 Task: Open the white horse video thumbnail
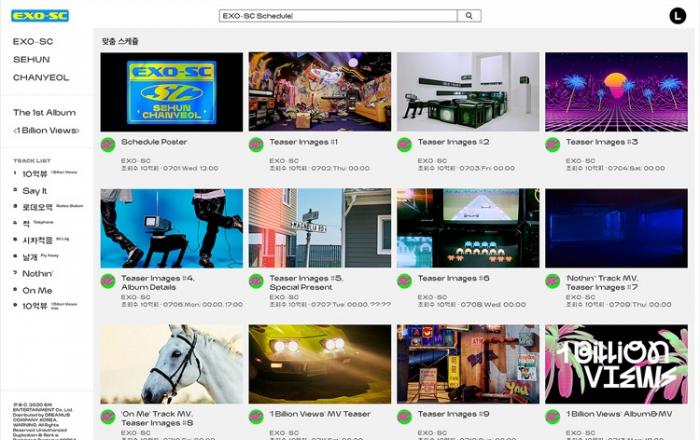click(x=172, y=363)
